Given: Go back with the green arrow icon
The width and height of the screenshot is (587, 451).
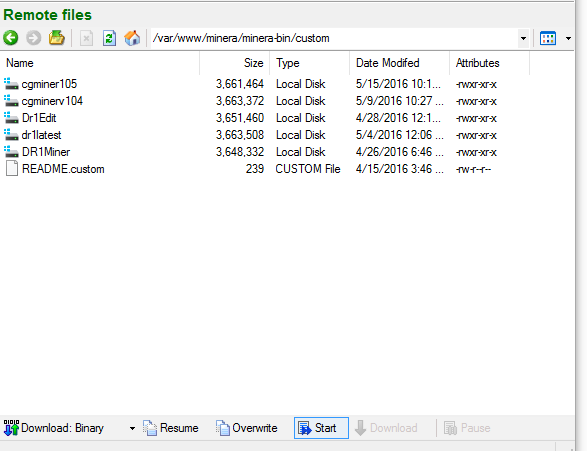Looking at the screenshot, I should tap(11, 38).
